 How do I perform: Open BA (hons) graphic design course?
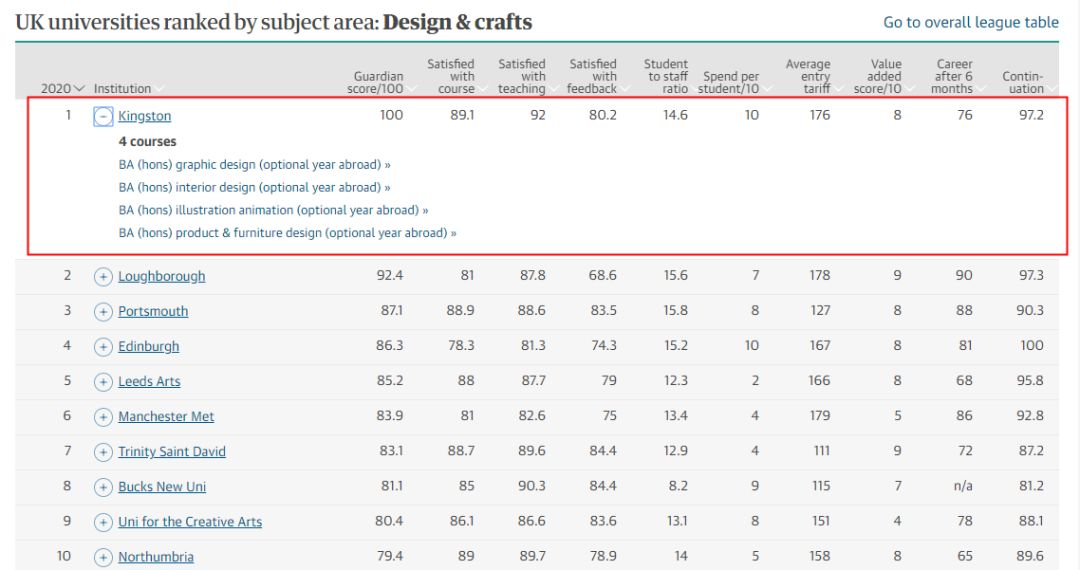click(x=255, y=165)
